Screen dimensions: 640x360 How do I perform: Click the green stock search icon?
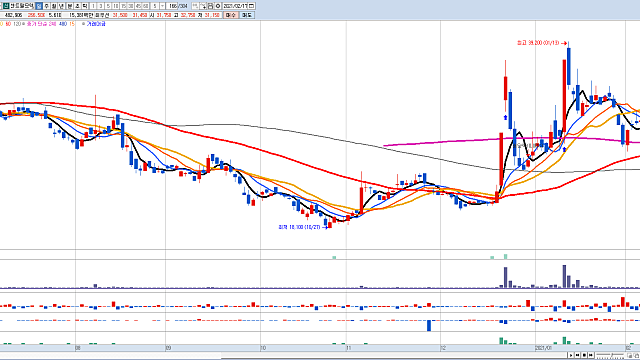point(6,6)
